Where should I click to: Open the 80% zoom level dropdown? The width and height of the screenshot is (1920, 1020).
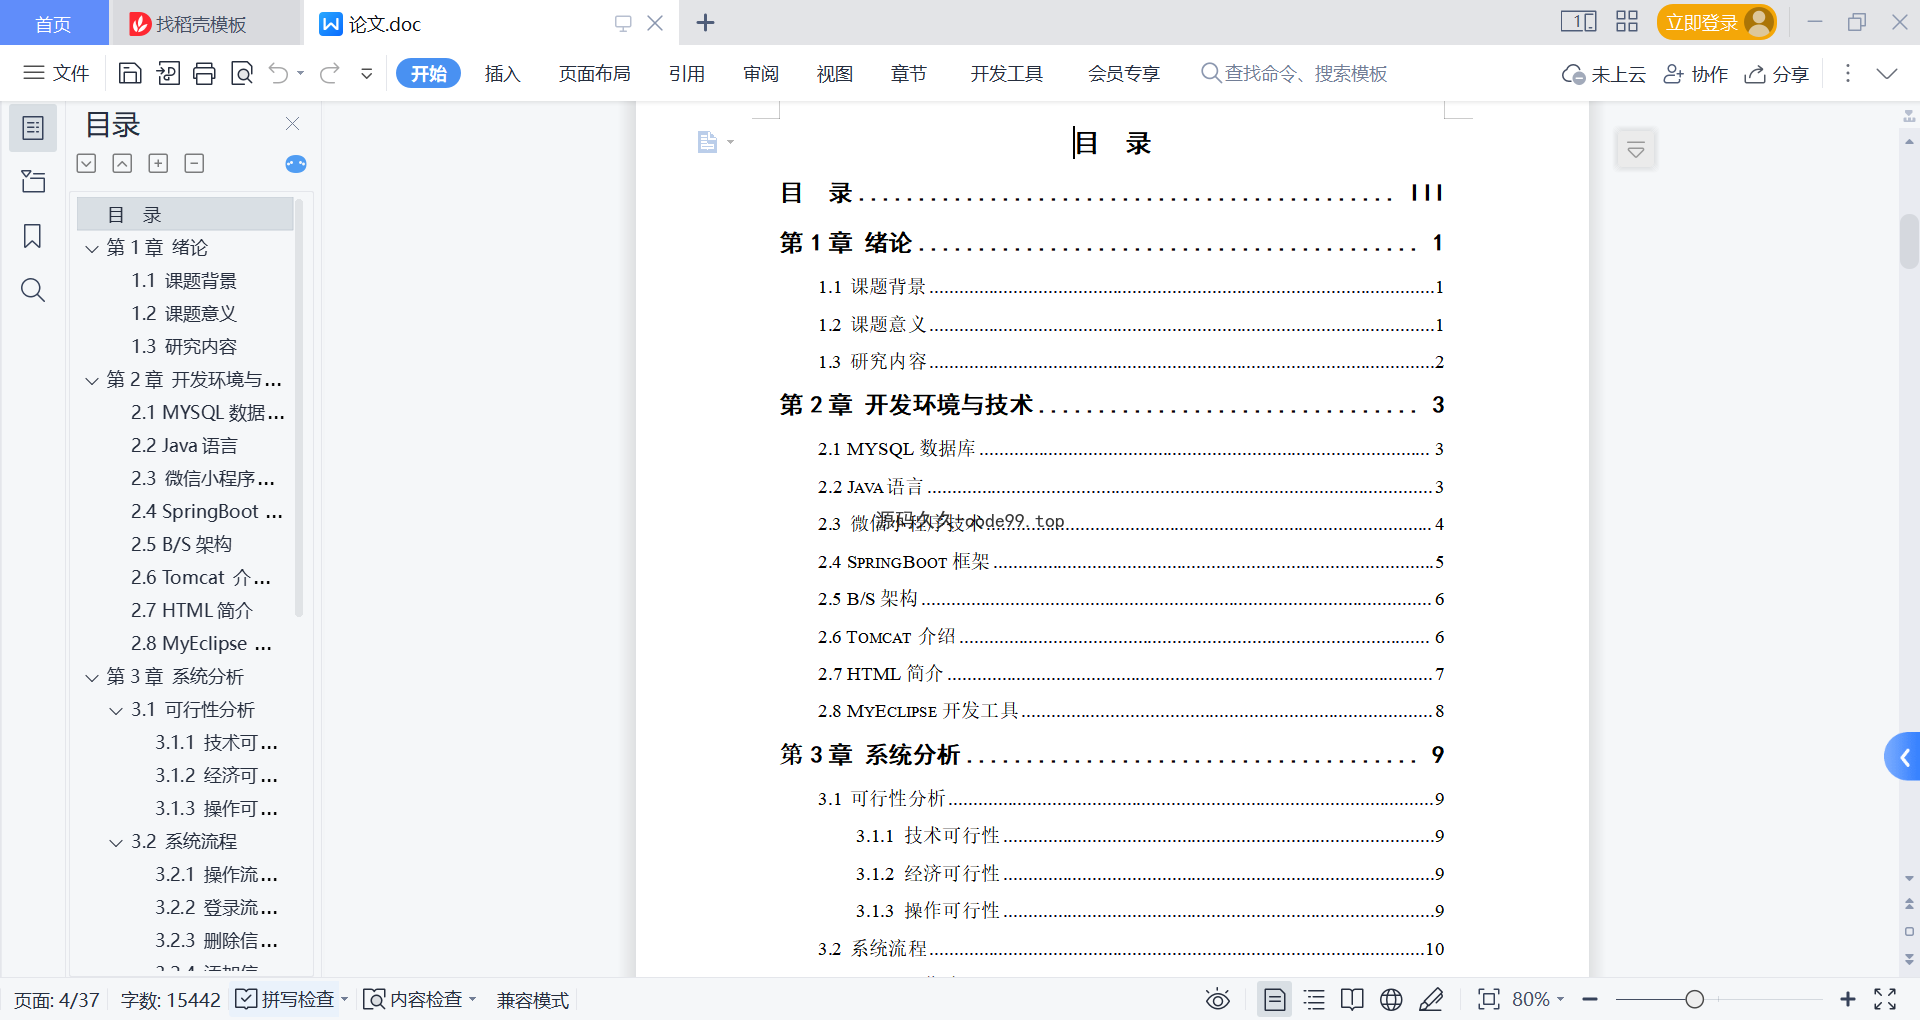tap(1538, 1000)
